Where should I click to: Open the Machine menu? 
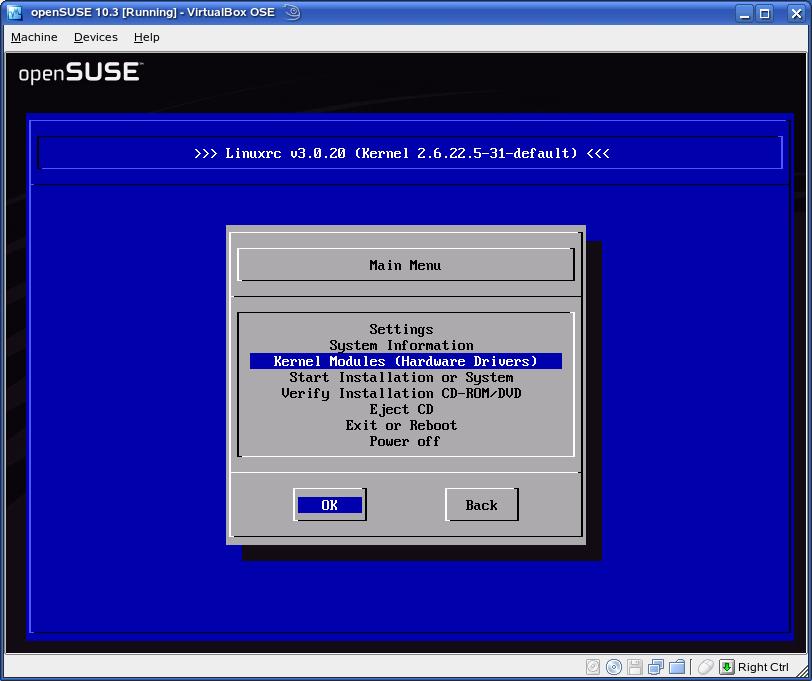click(34, 37)
